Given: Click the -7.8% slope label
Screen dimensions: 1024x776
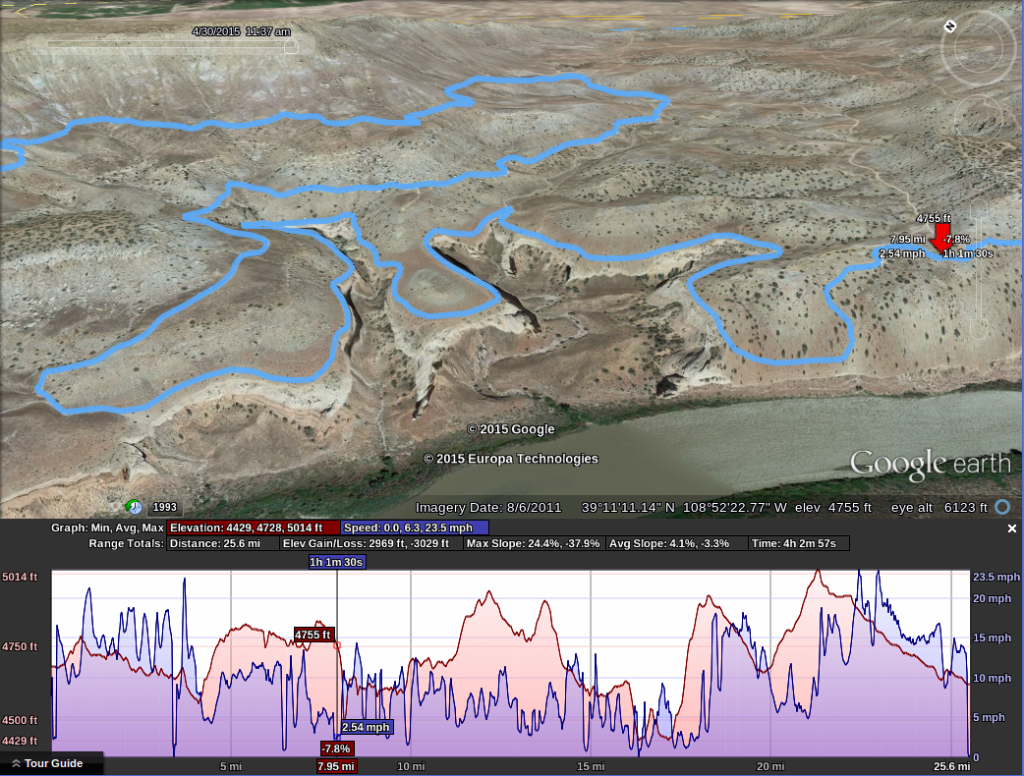Looking at the screenshot, I should click(x=337, y=749).
